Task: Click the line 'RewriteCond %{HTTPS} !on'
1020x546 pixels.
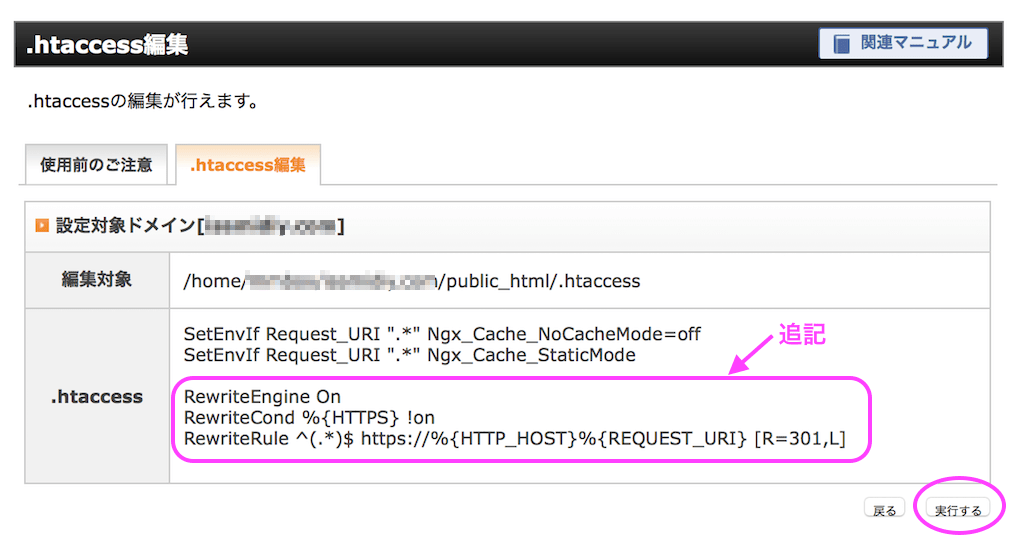Action: (x=309, y=417)
